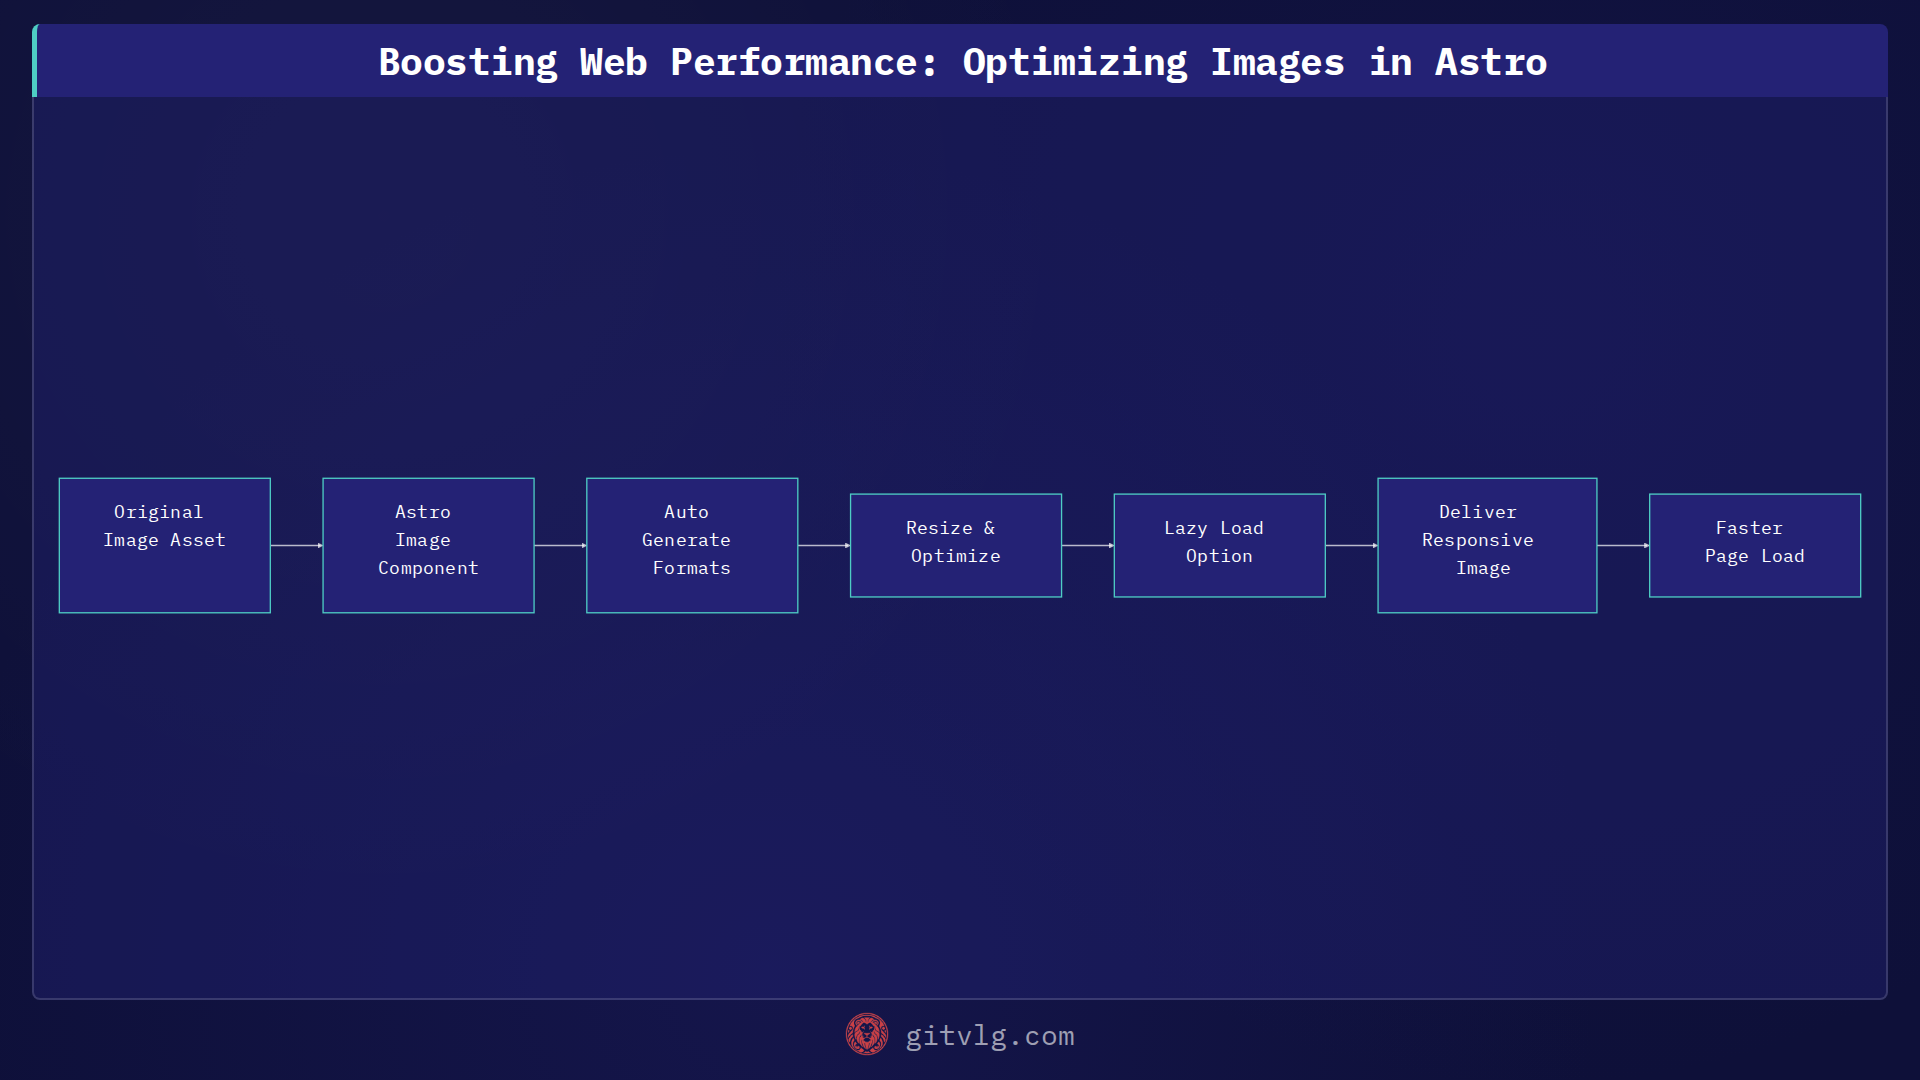
Task: Click the Lazy Load Option box
Action: pos(1220,545)
